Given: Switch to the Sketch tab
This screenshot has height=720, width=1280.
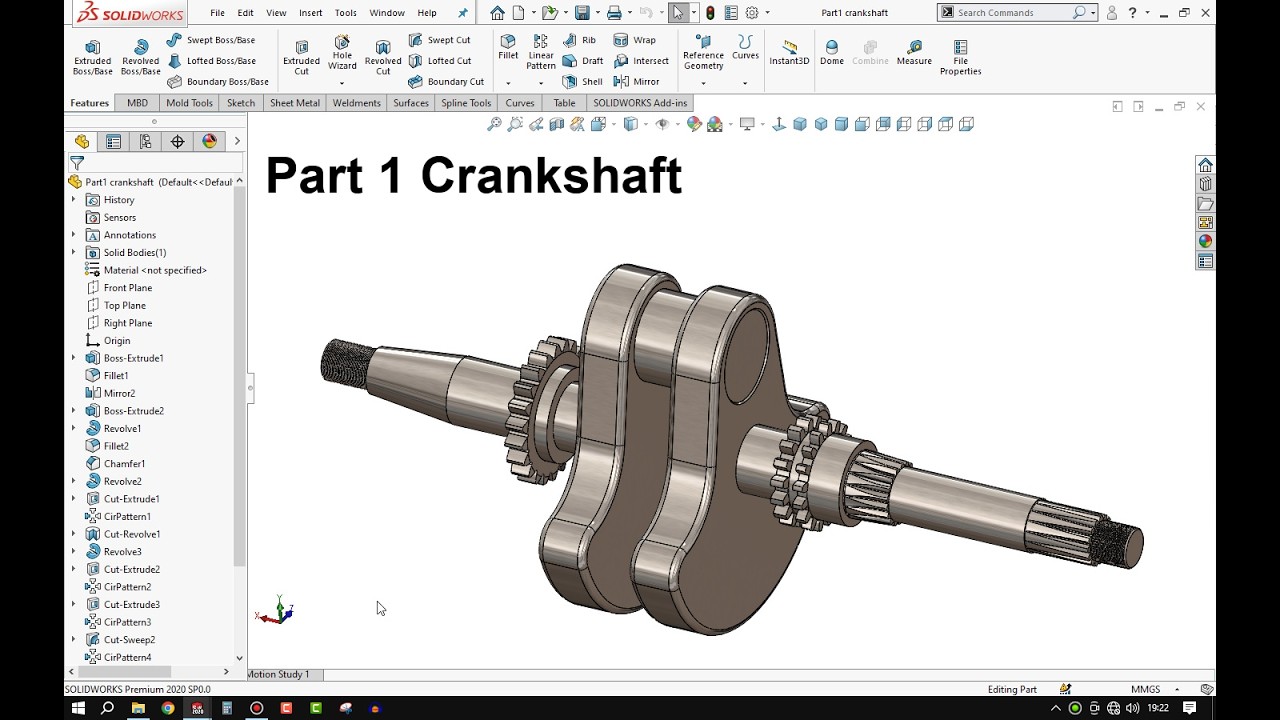Looking at the screenshot, I should [x=241, y=103].
